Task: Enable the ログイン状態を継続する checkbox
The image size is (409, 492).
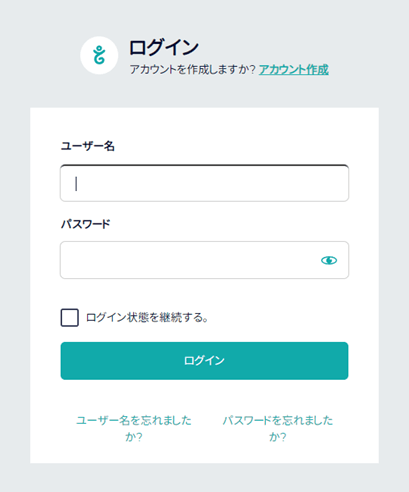Action: click(70, 317)
